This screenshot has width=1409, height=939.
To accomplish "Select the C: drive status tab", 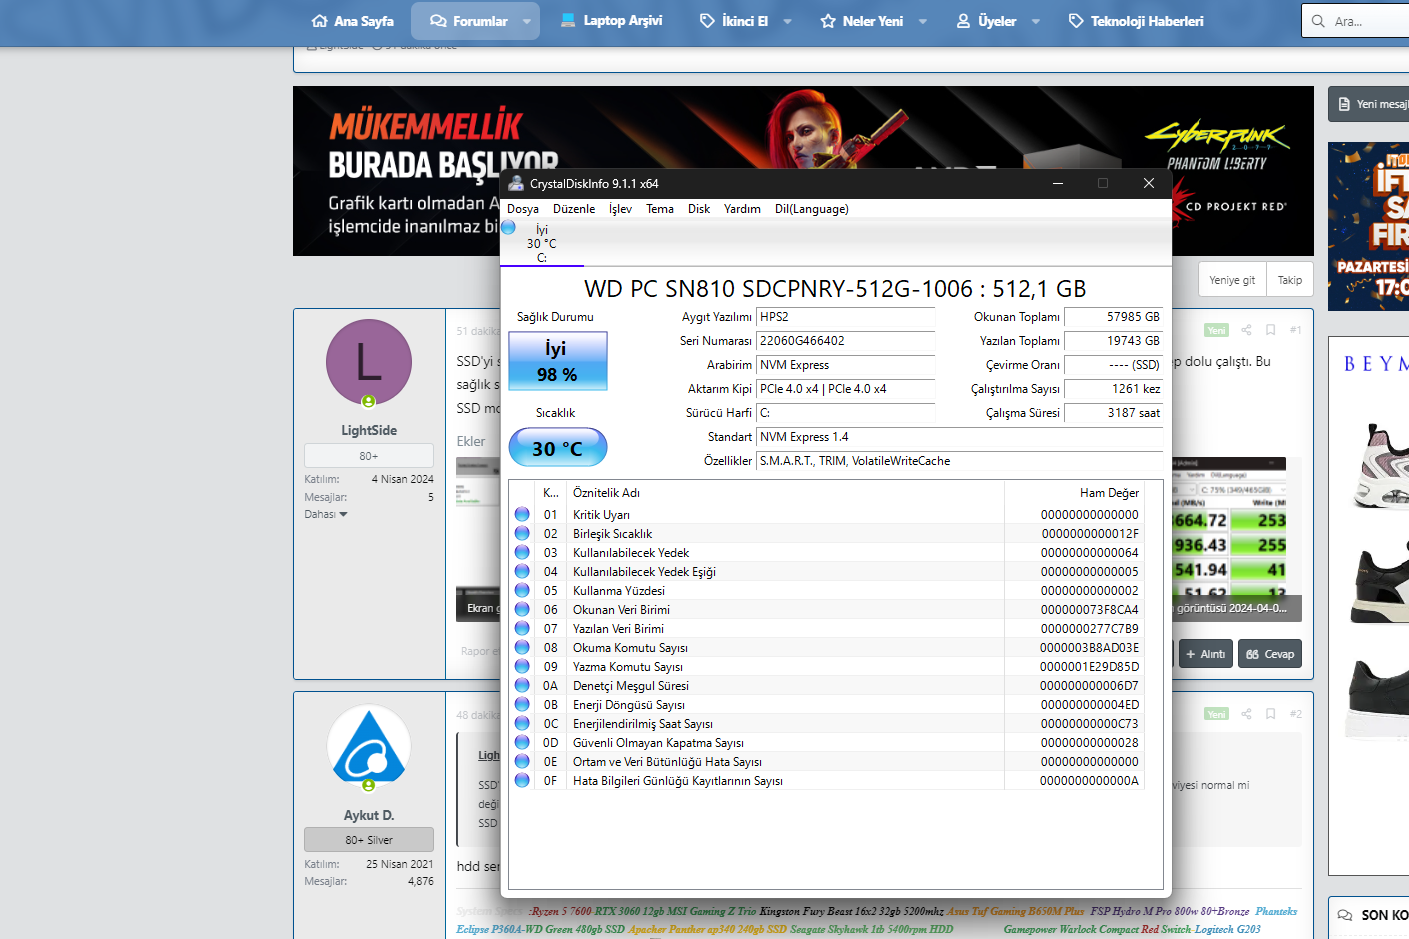I will coord(541,243).
